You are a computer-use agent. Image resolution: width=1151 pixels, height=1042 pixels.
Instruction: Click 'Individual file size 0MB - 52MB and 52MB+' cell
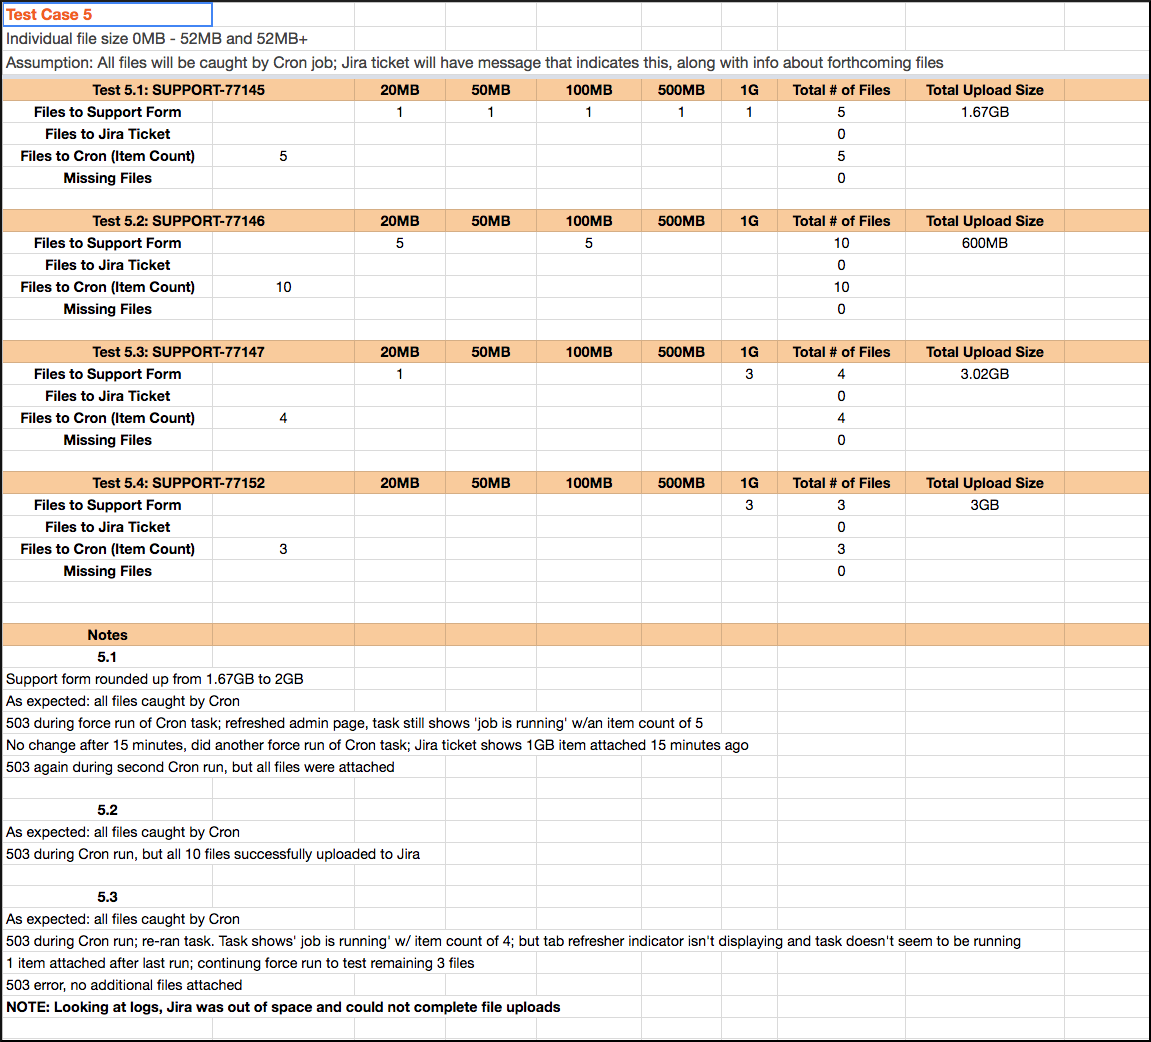[x=156, y=39]
